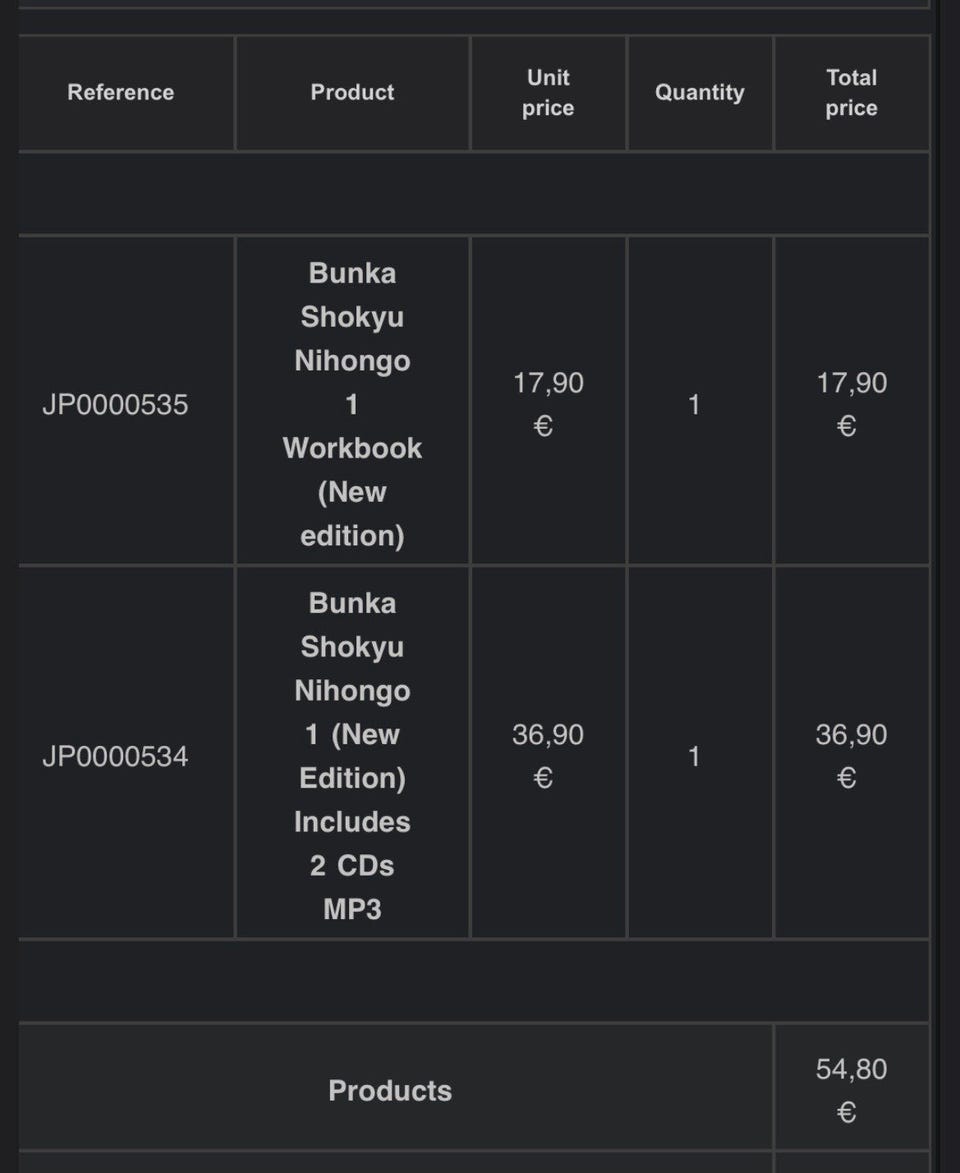Click the partially visible row below Products
The width and height of the screenshot is (960, 1173).
pos(474,1163)
